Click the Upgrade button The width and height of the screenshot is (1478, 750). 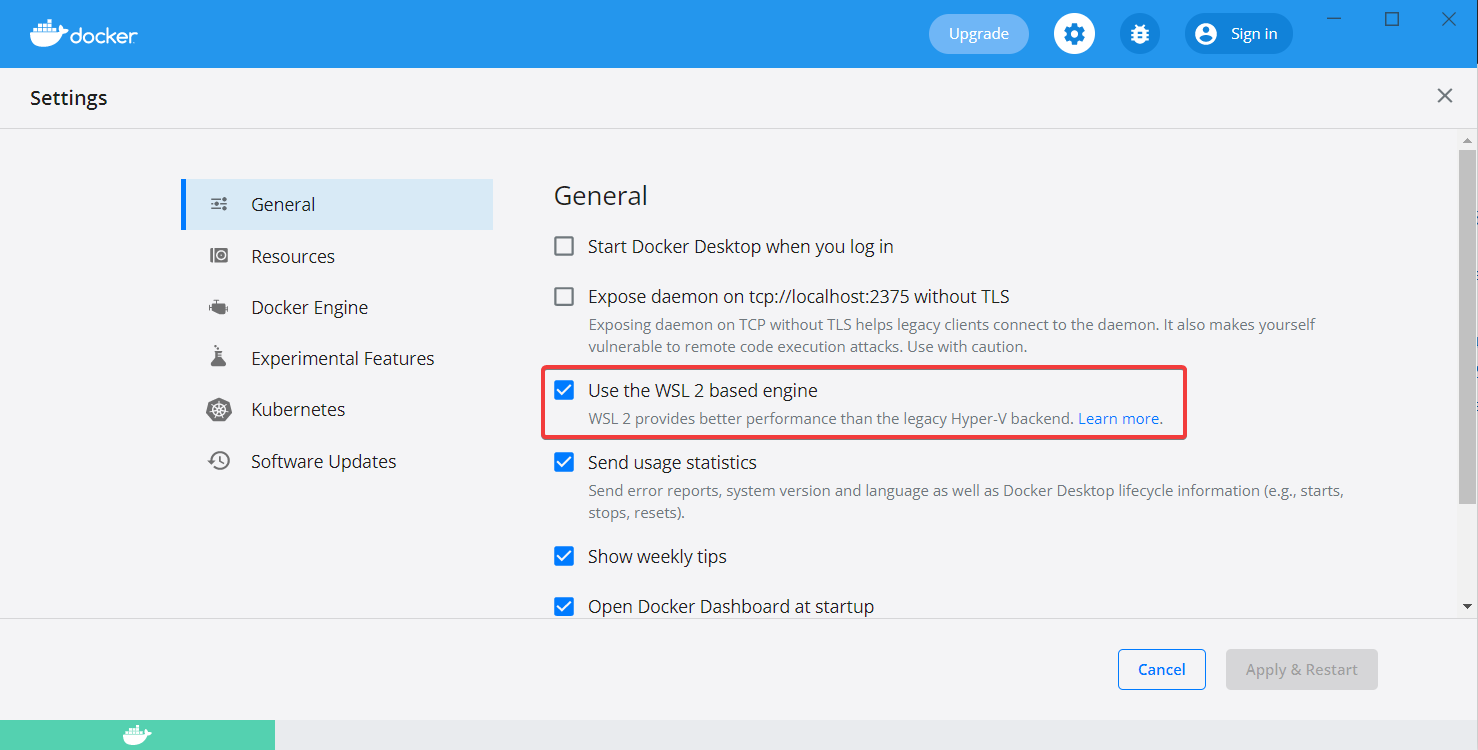pos(978,33)
